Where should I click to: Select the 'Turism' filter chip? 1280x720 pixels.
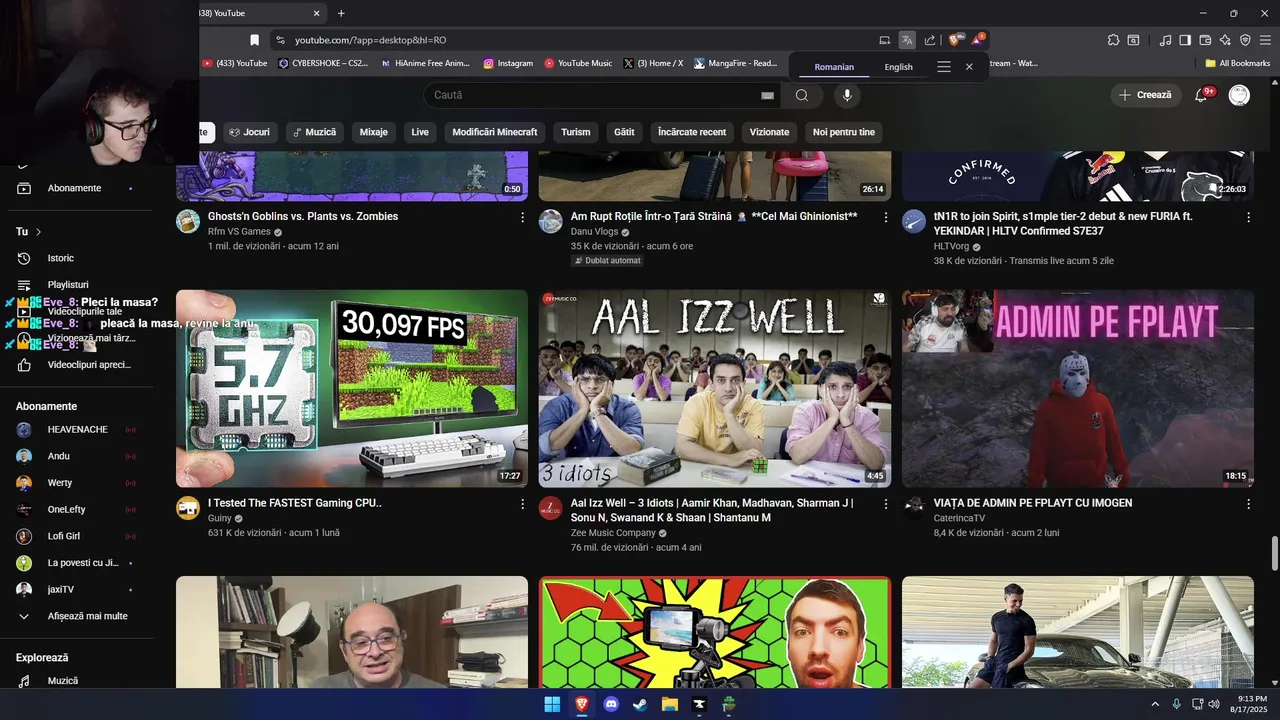(x=575, y=132)
